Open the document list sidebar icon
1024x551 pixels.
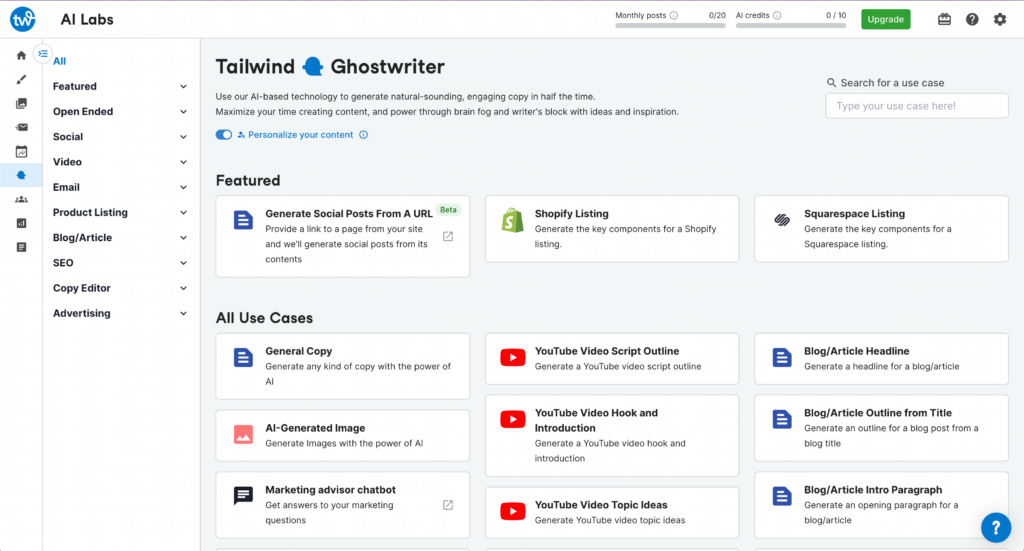pyautogui.click(x=22, y=247)
